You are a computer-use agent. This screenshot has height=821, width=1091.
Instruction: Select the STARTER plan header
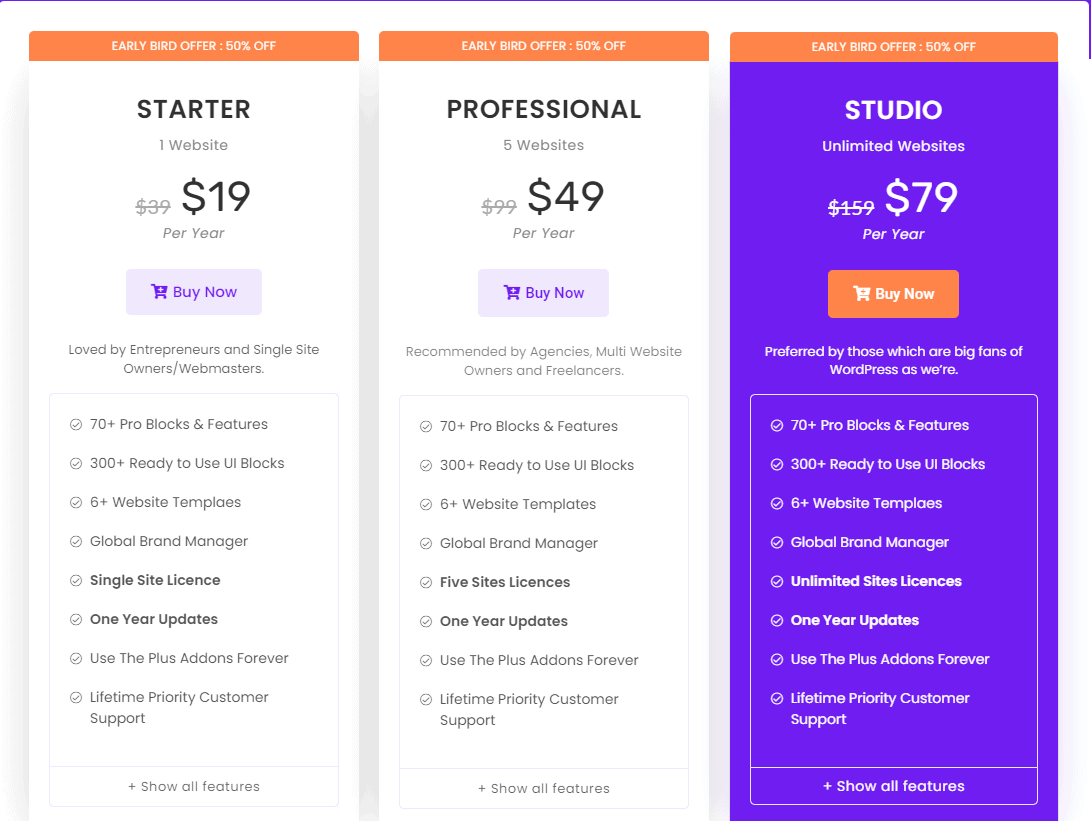point(193,109)
